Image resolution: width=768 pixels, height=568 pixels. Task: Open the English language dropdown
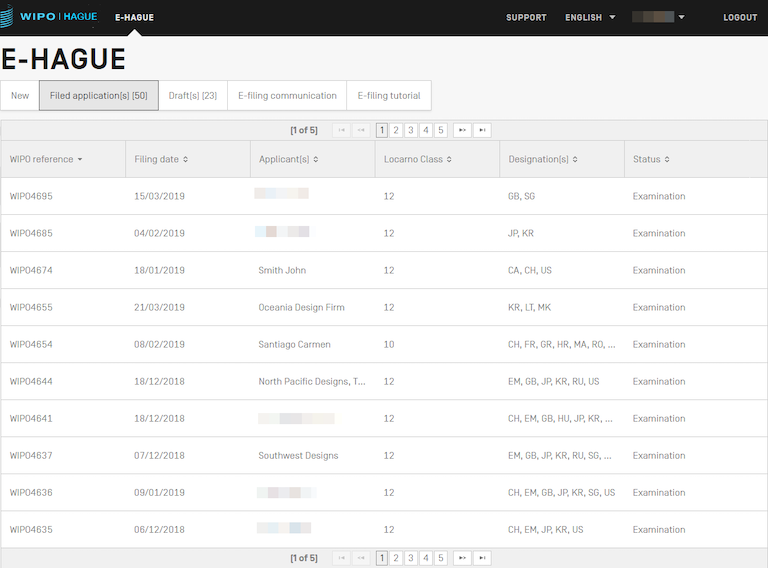590,17
